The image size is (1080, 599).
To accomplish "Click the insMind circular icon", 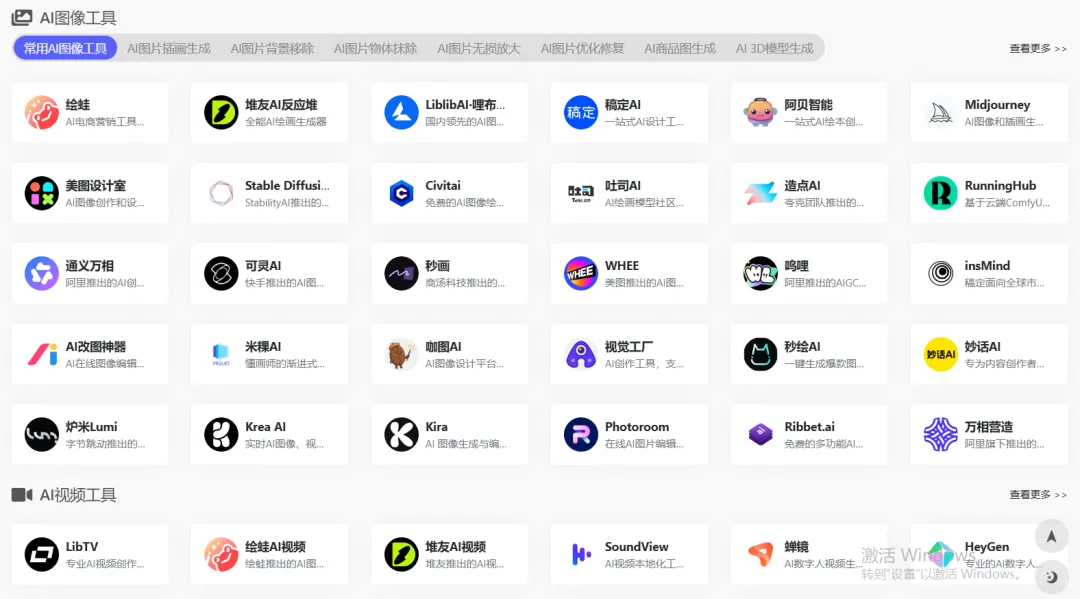I will pos(940,273).
